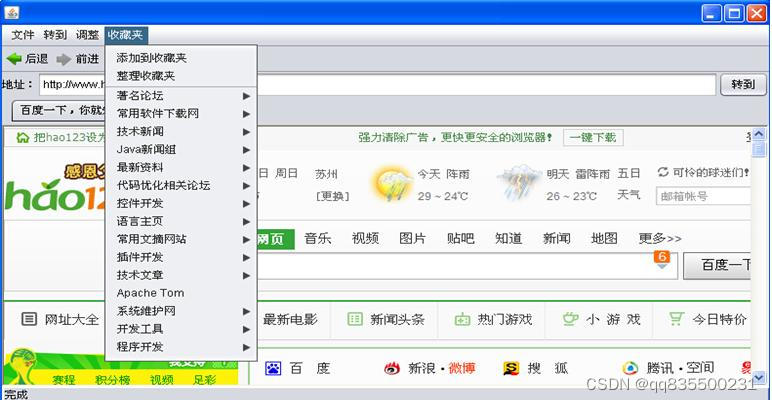
Task: Expand the 控件开发 submenu
Action: point(181,203)
